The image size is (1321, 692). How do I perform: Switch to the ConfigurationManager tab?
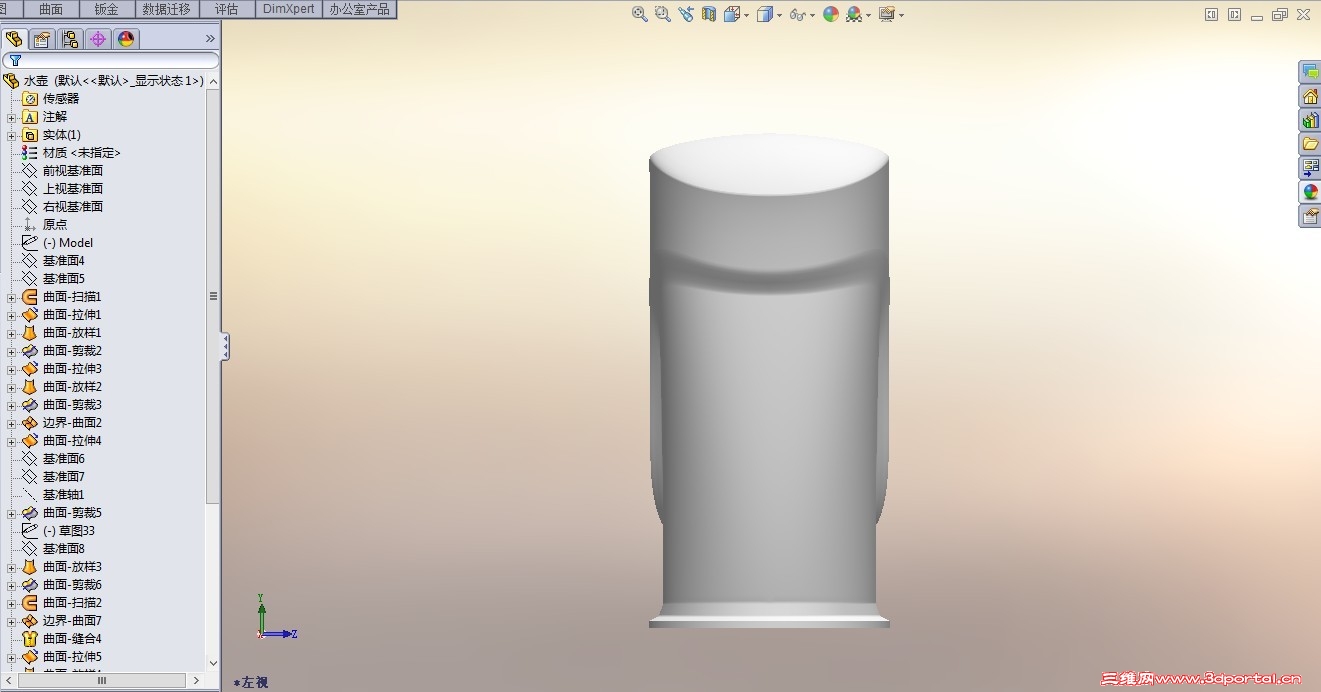70,39
